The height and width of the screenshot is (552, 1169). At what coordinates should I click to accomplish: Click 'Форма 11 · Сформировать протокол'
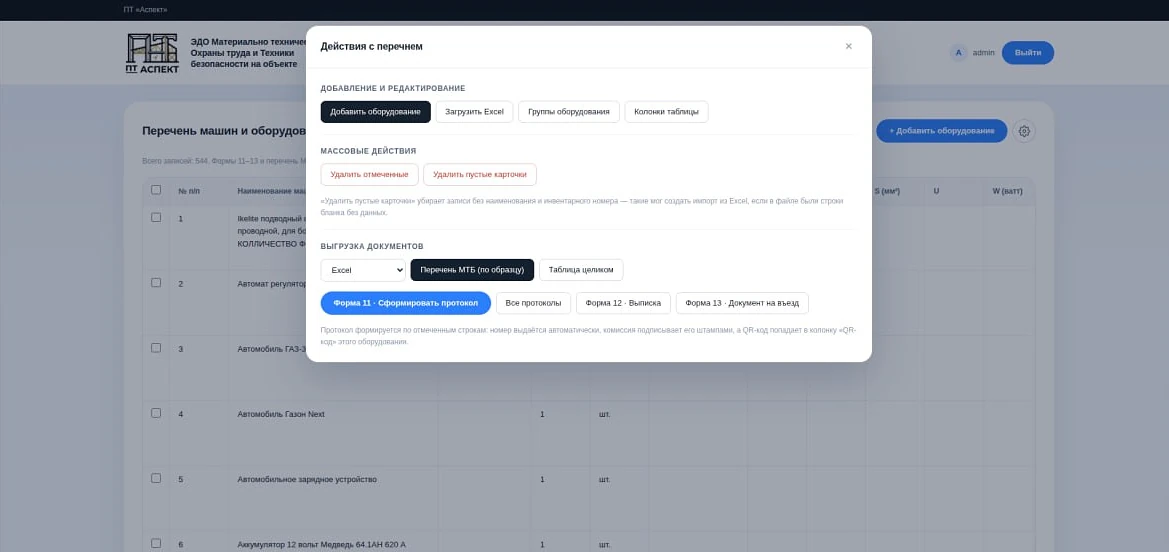click(406, 304)
